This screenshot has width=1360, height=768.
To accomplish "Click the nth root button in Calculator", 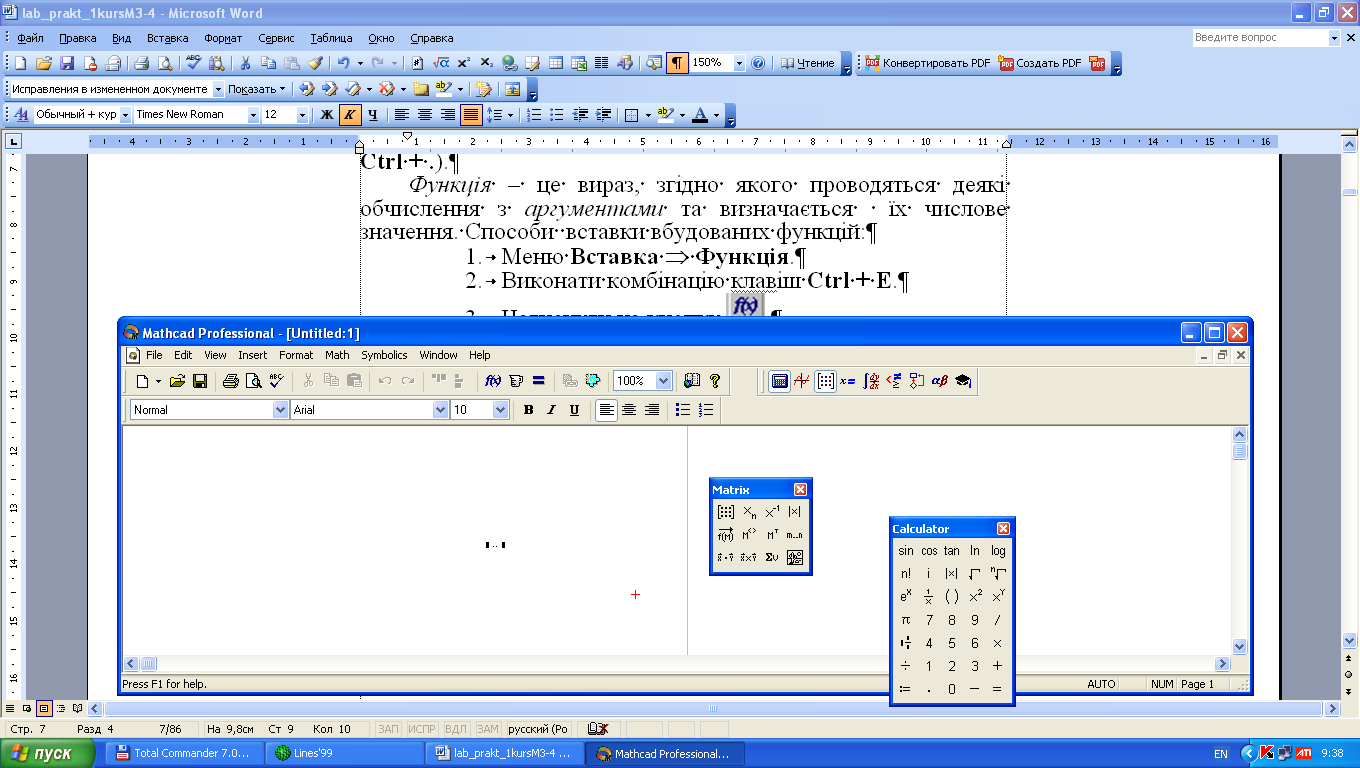I will 998,574.
